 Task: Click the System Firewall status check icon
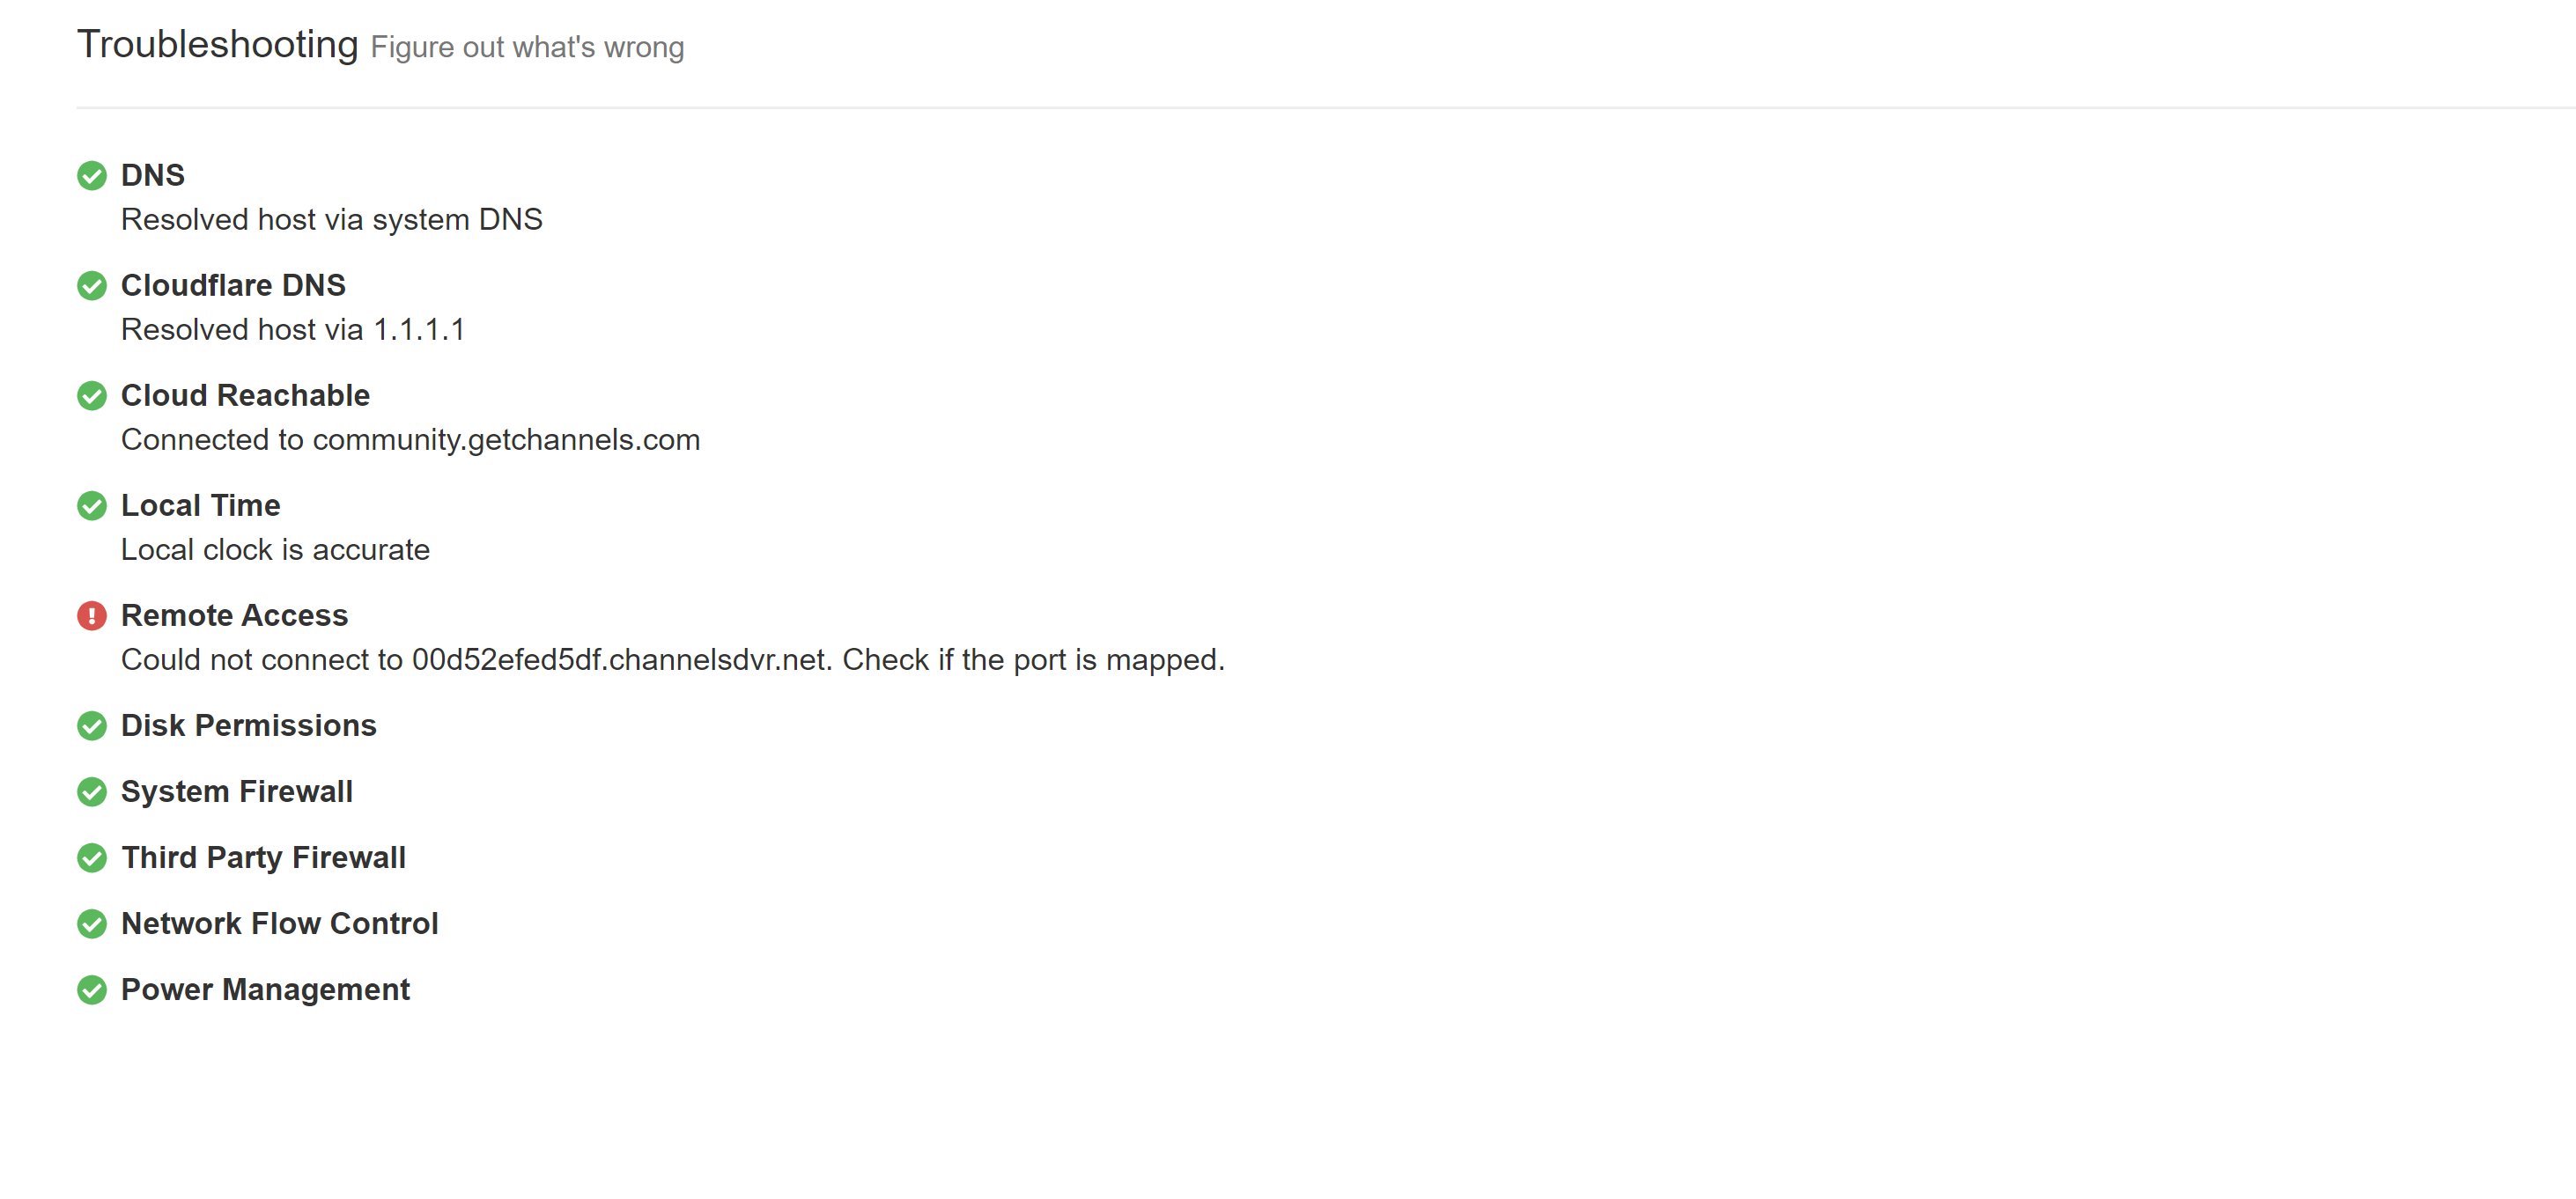click(x=92, y=792)
